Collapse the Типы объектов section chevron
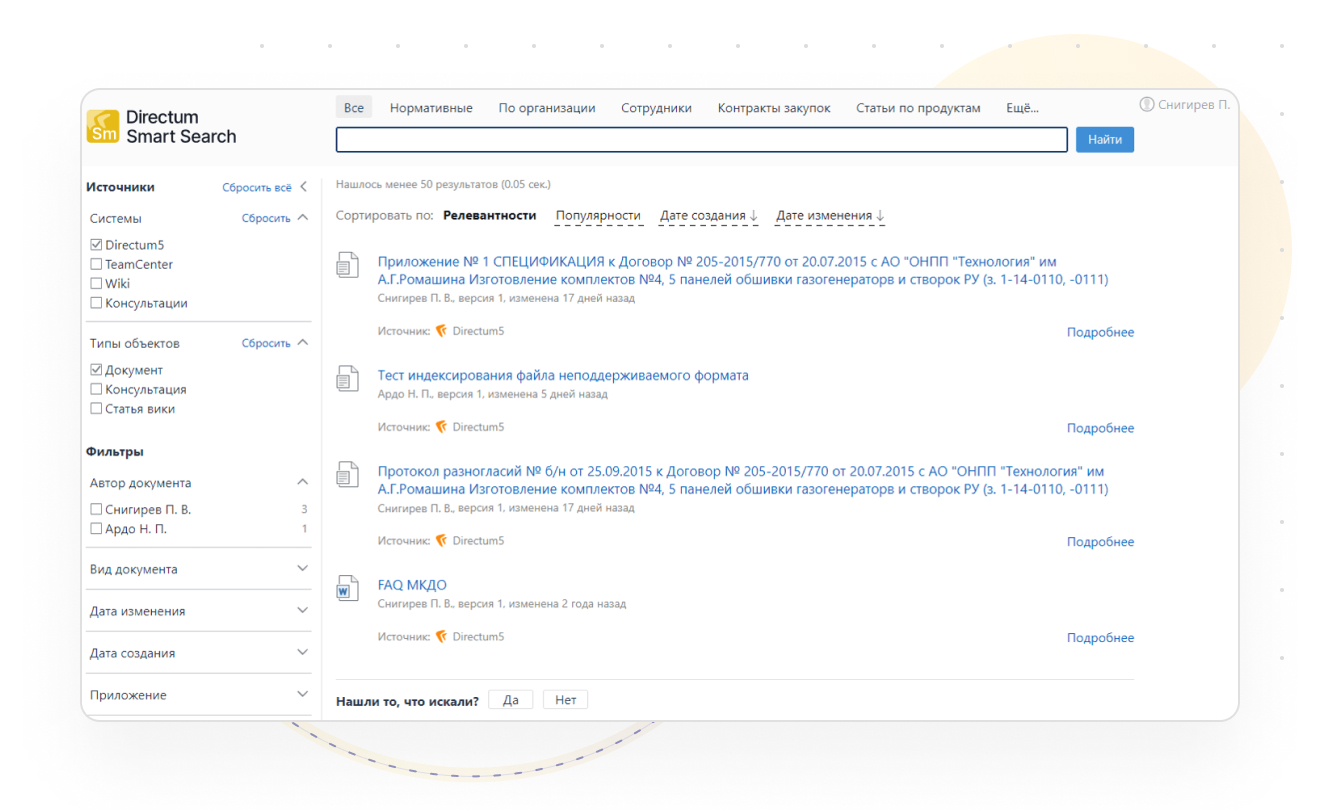The height and width of the screenshot is (810, 1320). click(303, 343)
